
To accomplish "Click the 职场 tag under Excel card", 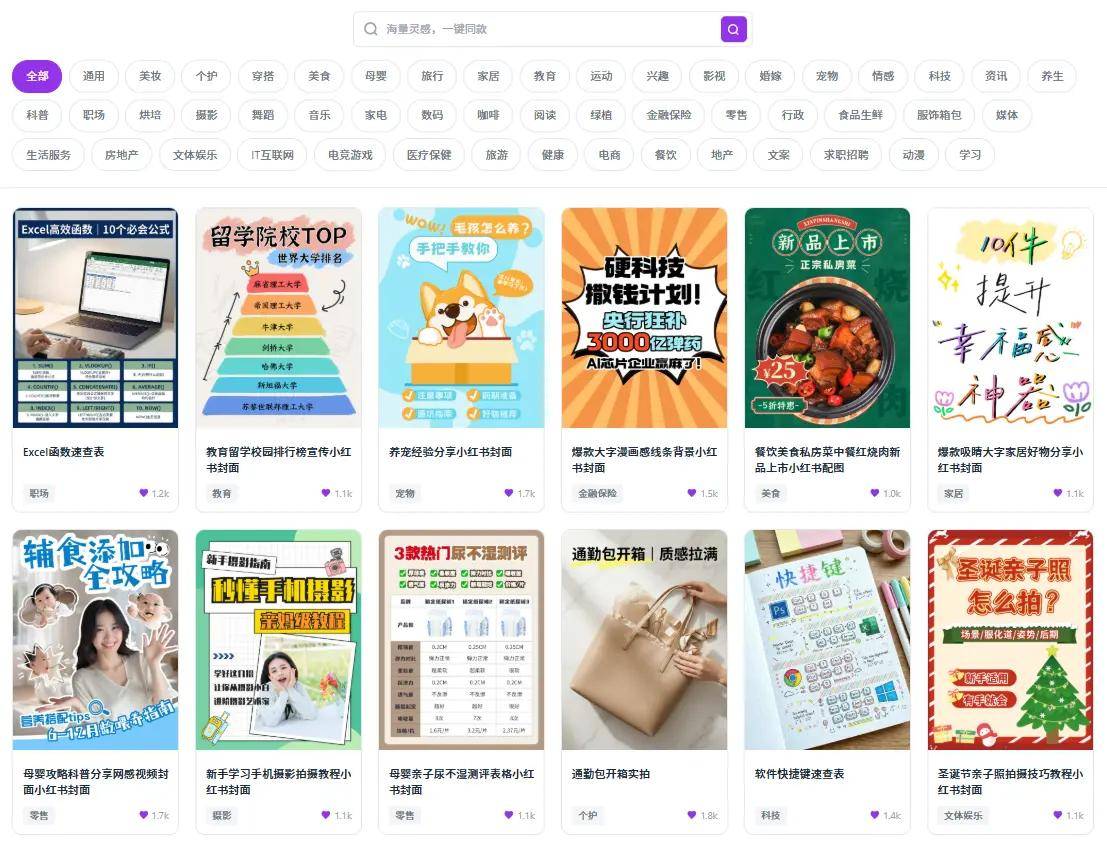I will point(39,493).
